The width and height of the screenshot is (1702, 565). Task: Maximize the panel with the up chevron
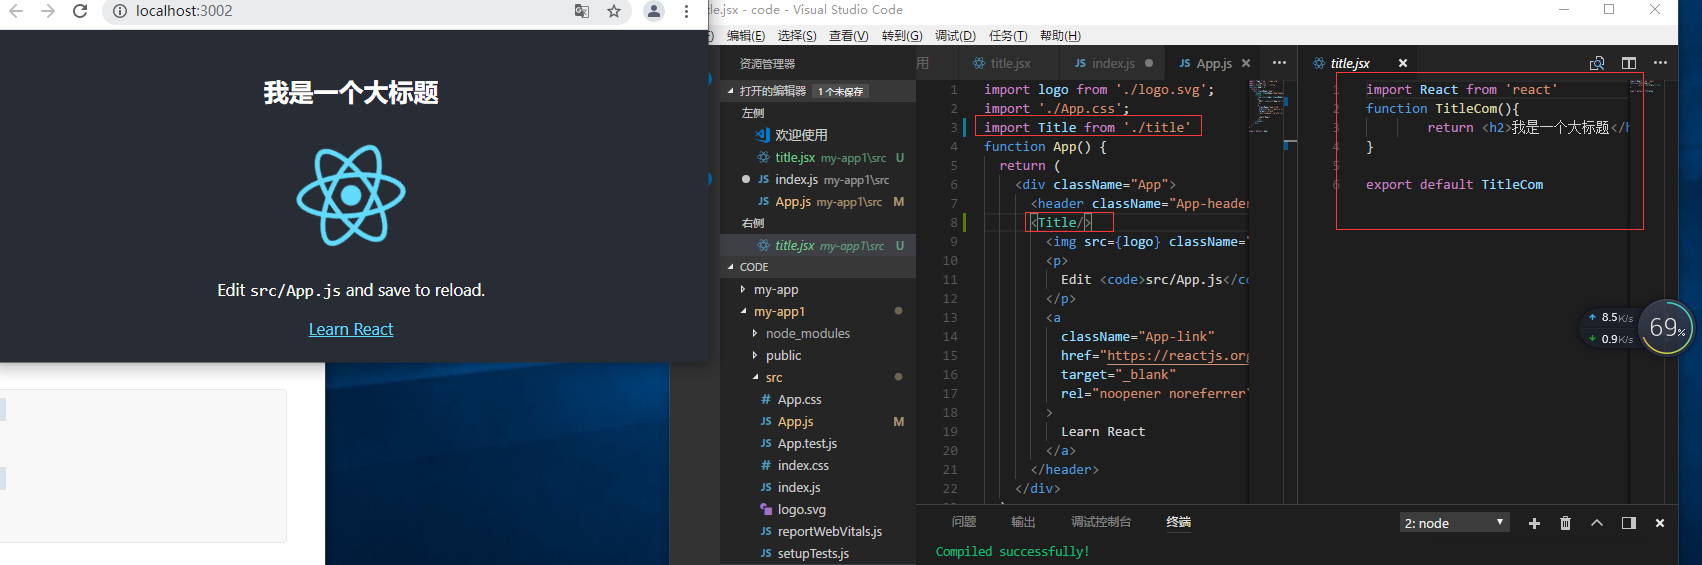(1597, 523)
